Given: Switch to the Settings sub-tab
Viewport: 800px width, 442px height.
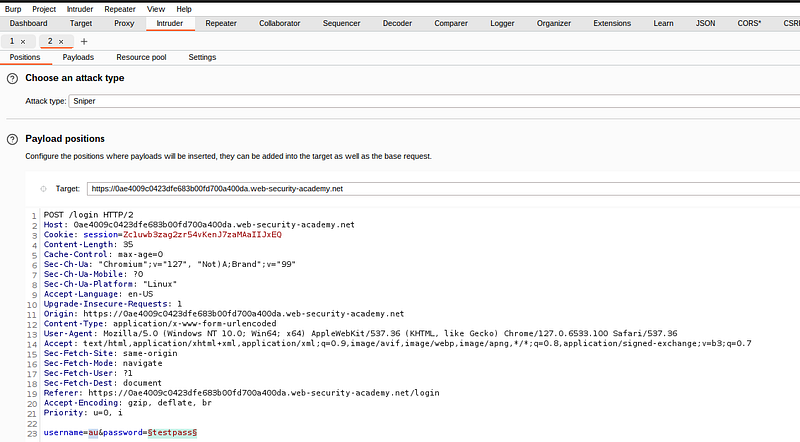Looking at the screenshot, I should [x=203, y=57].
